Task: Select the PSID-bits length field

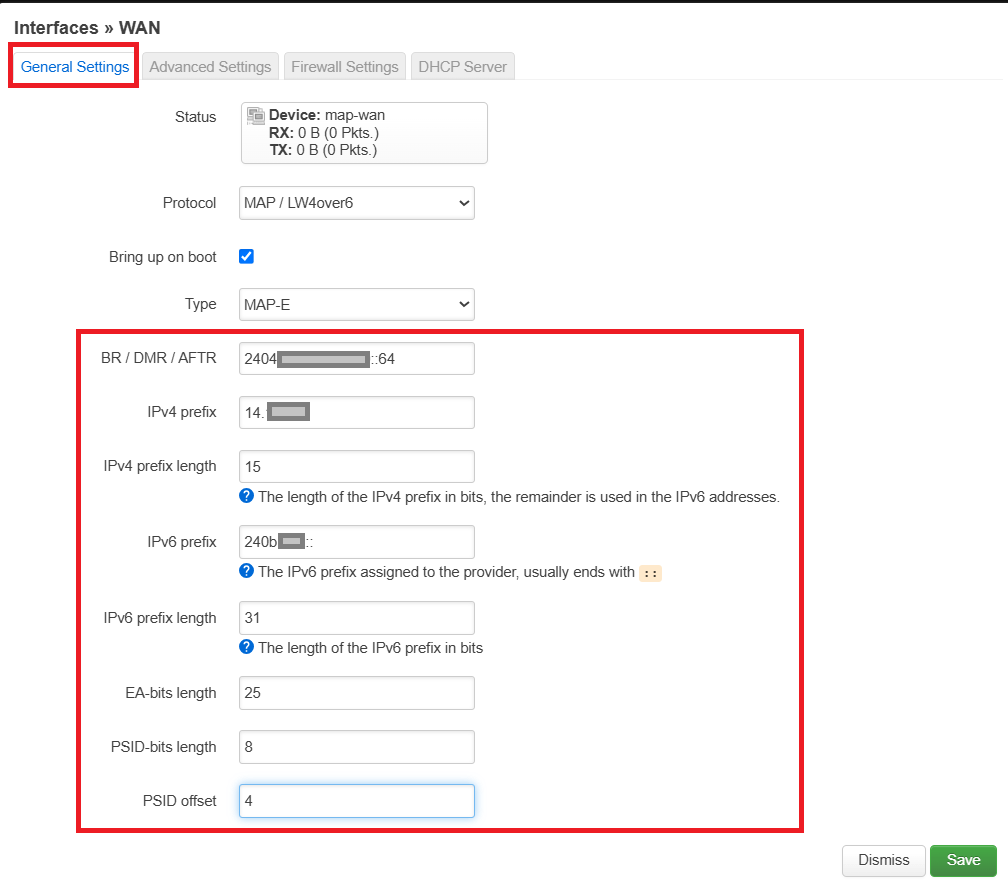Action: coord(356,747)
